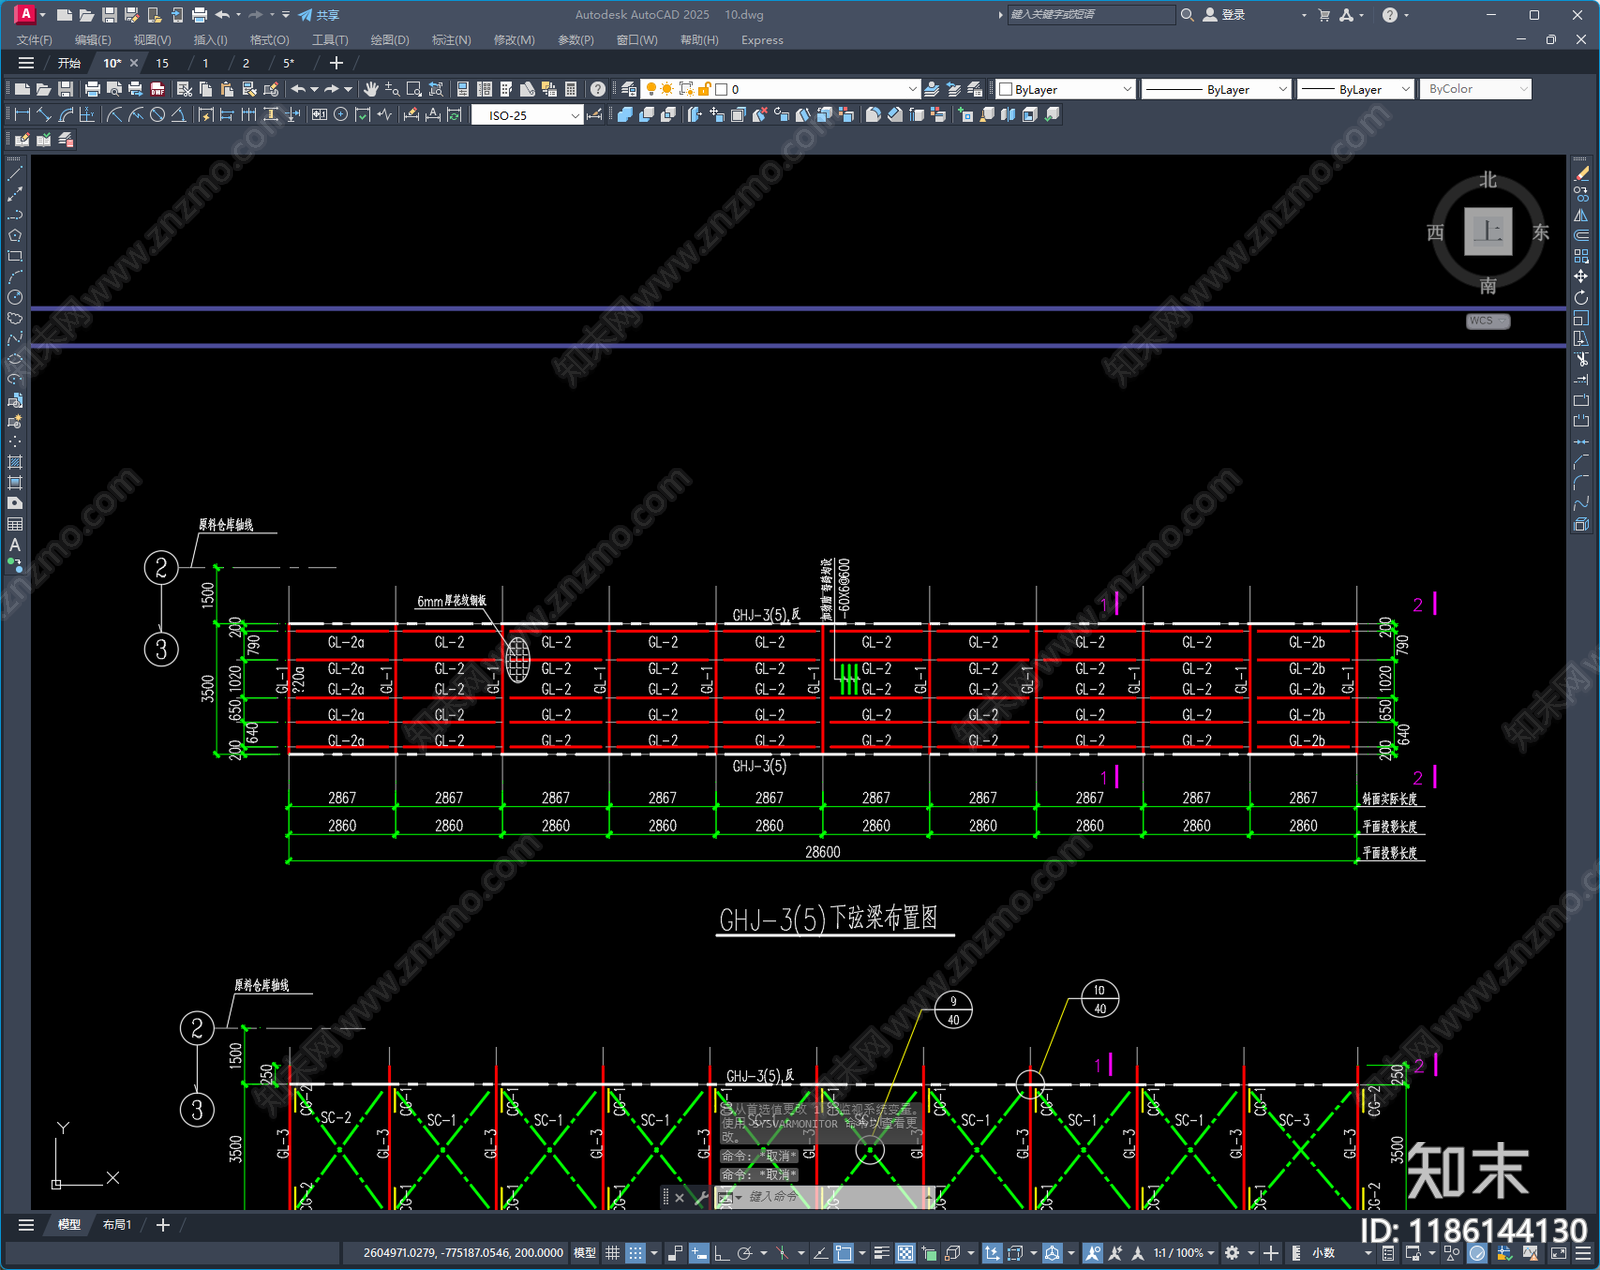Image resolution: width=1600 pixels, height=1270 pixels.
Task: Toggle lineweight display in status bar
Action: [882, 1253]
